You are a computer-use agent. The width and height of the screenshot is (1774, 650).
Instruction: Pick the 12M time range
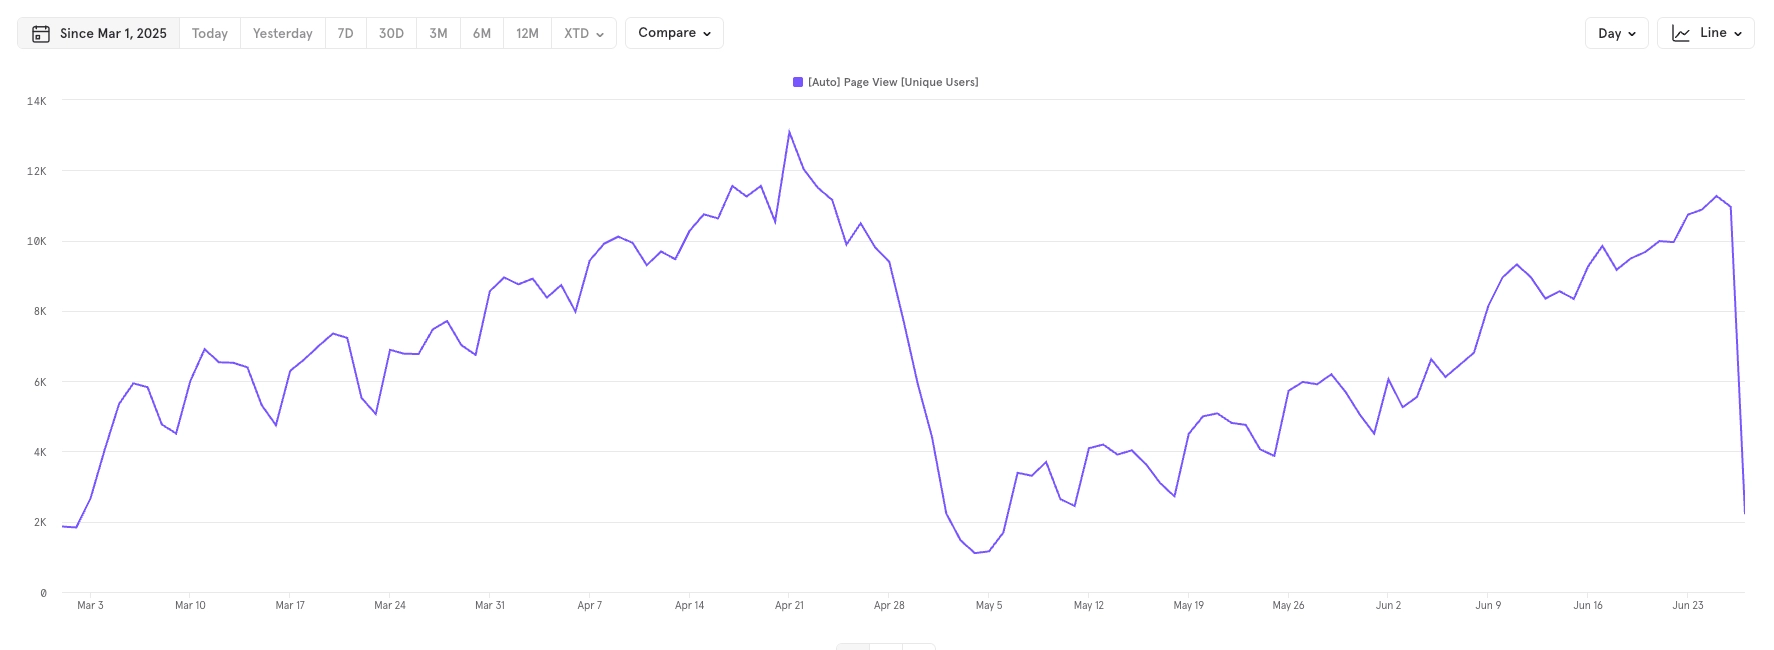(527, 33)
